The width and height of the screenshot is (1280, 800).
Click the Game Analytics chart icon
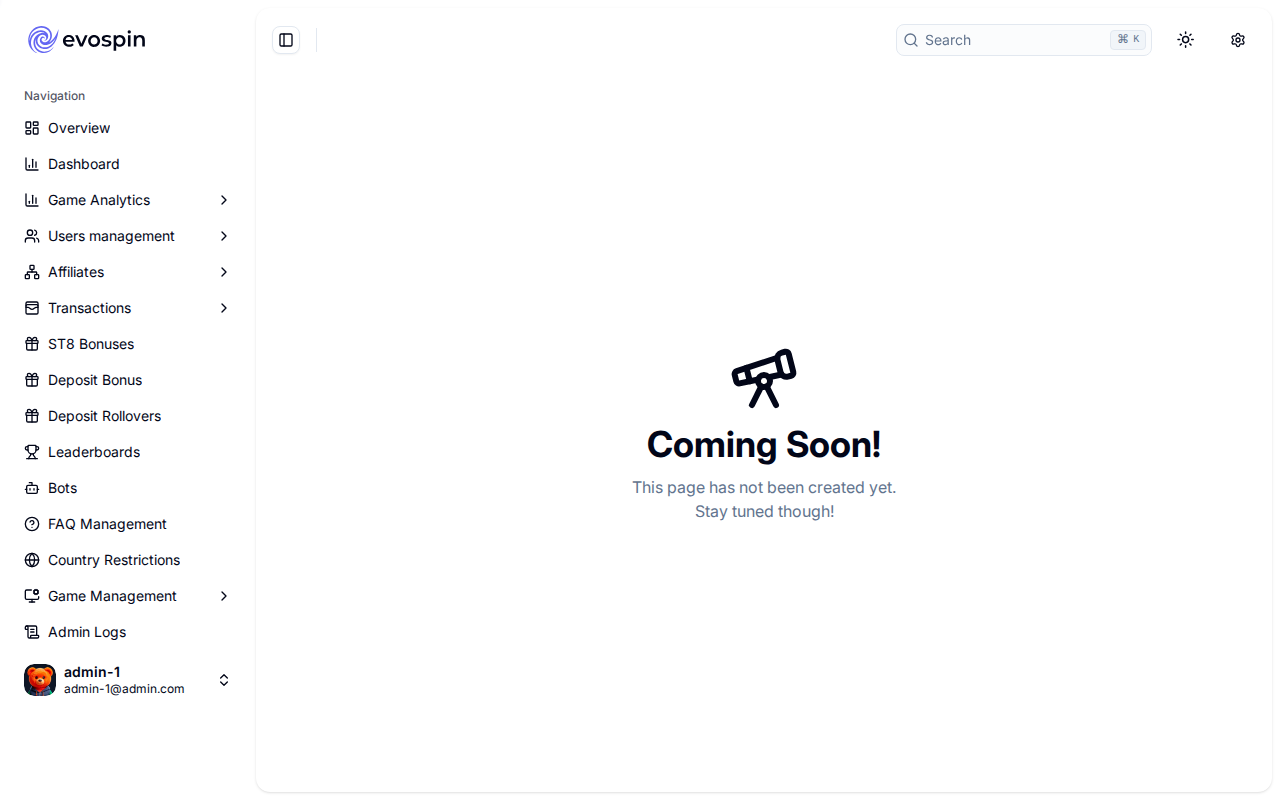32,200
